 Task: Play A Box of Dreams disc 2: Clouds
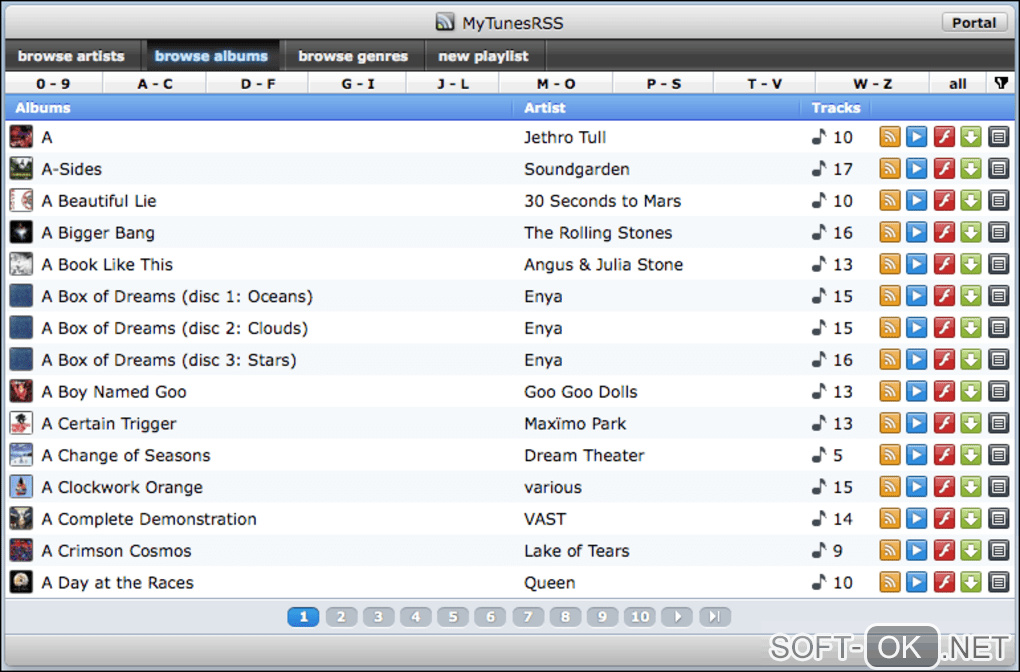tap(917, 328)
